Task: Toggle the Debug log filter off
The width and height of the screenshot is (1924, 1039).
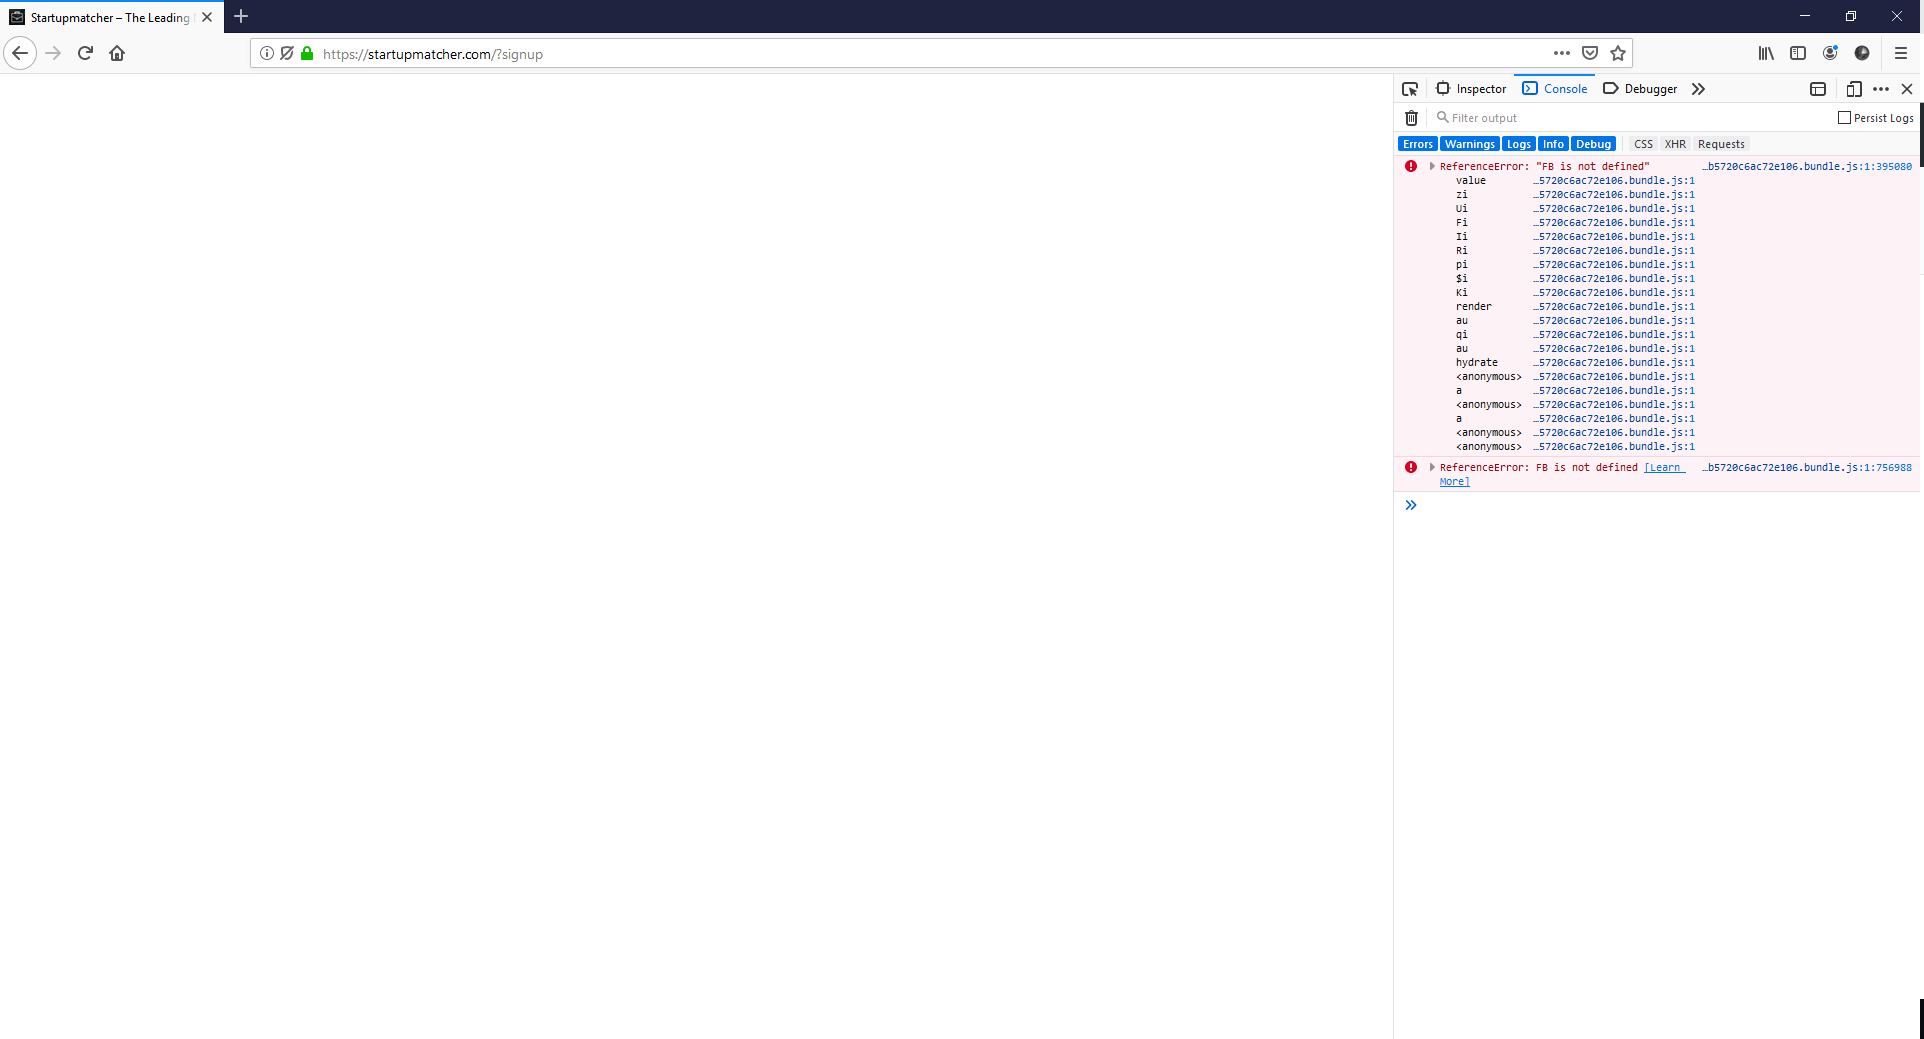Action: pyautogui.click(x=1593, y=143)
